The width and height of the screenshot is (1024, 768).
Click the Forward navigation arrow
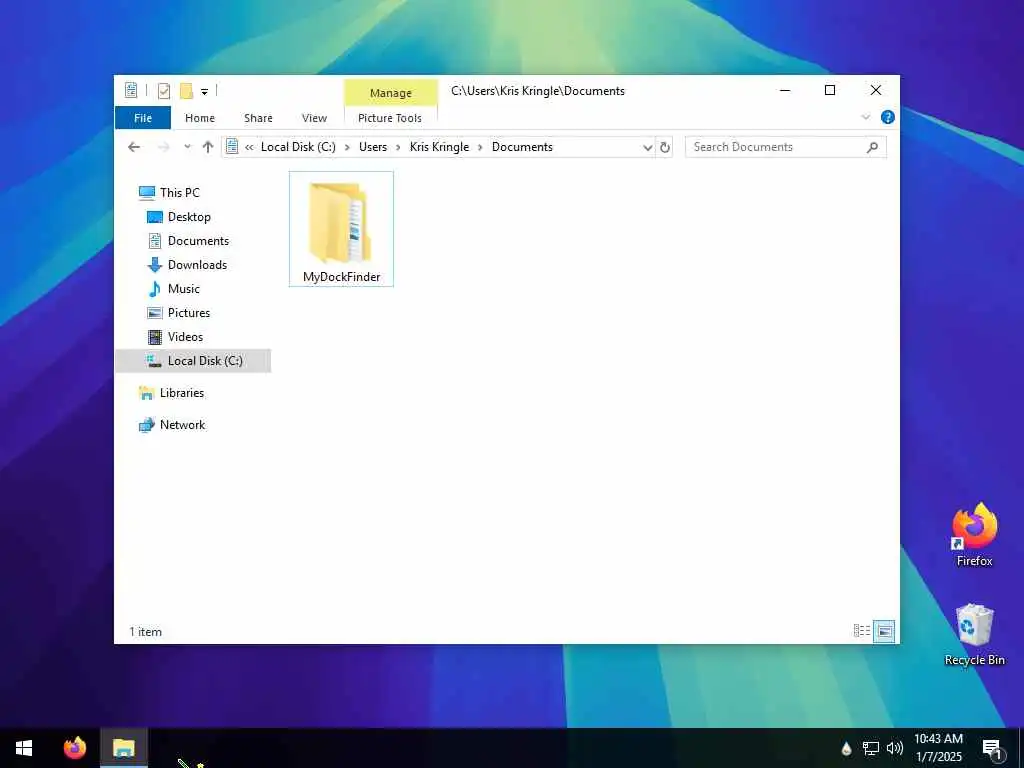pos(163,147)
